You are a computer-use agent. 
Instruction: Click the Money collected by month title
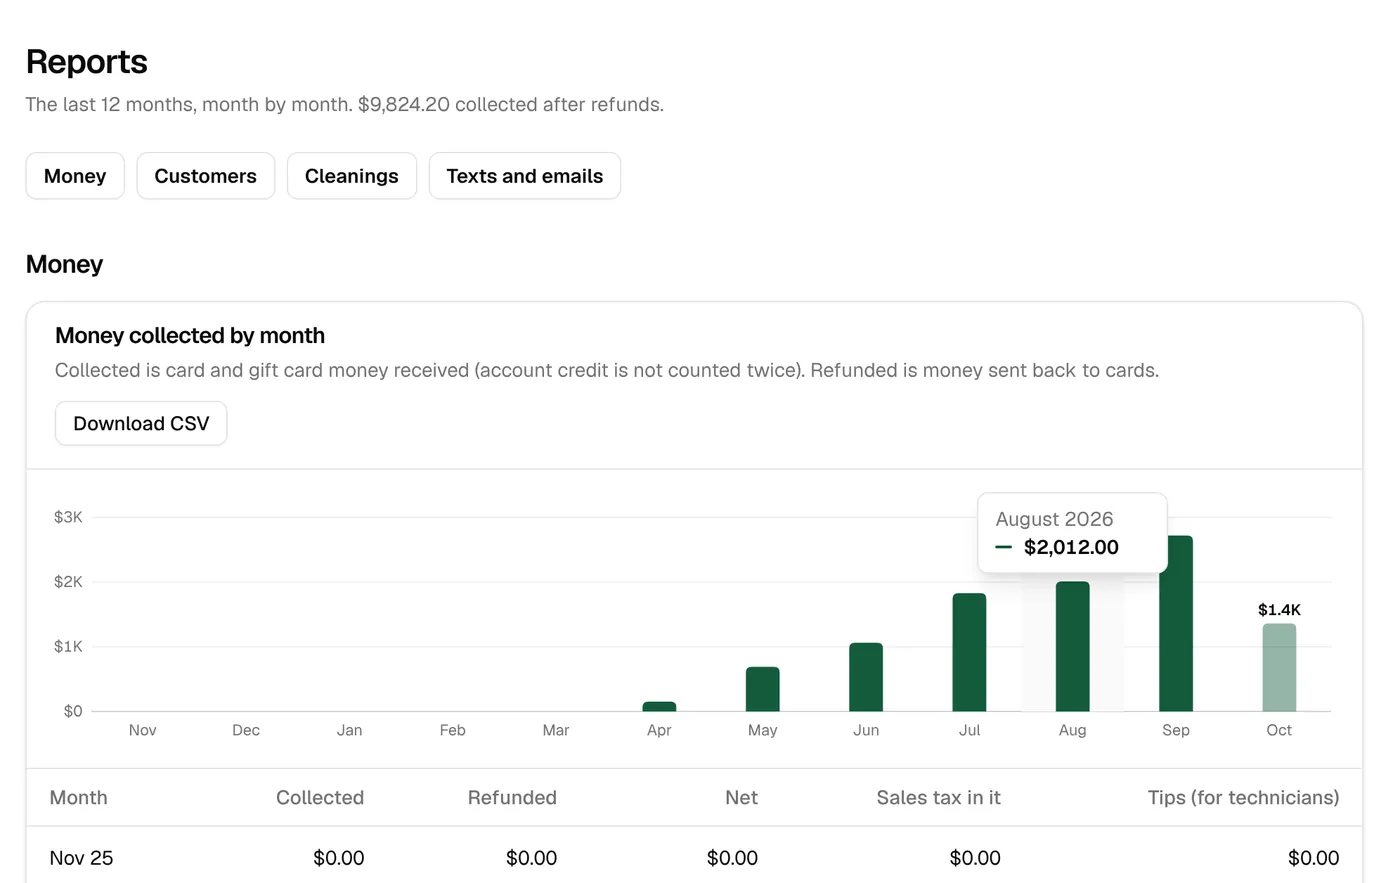point(190,335)
